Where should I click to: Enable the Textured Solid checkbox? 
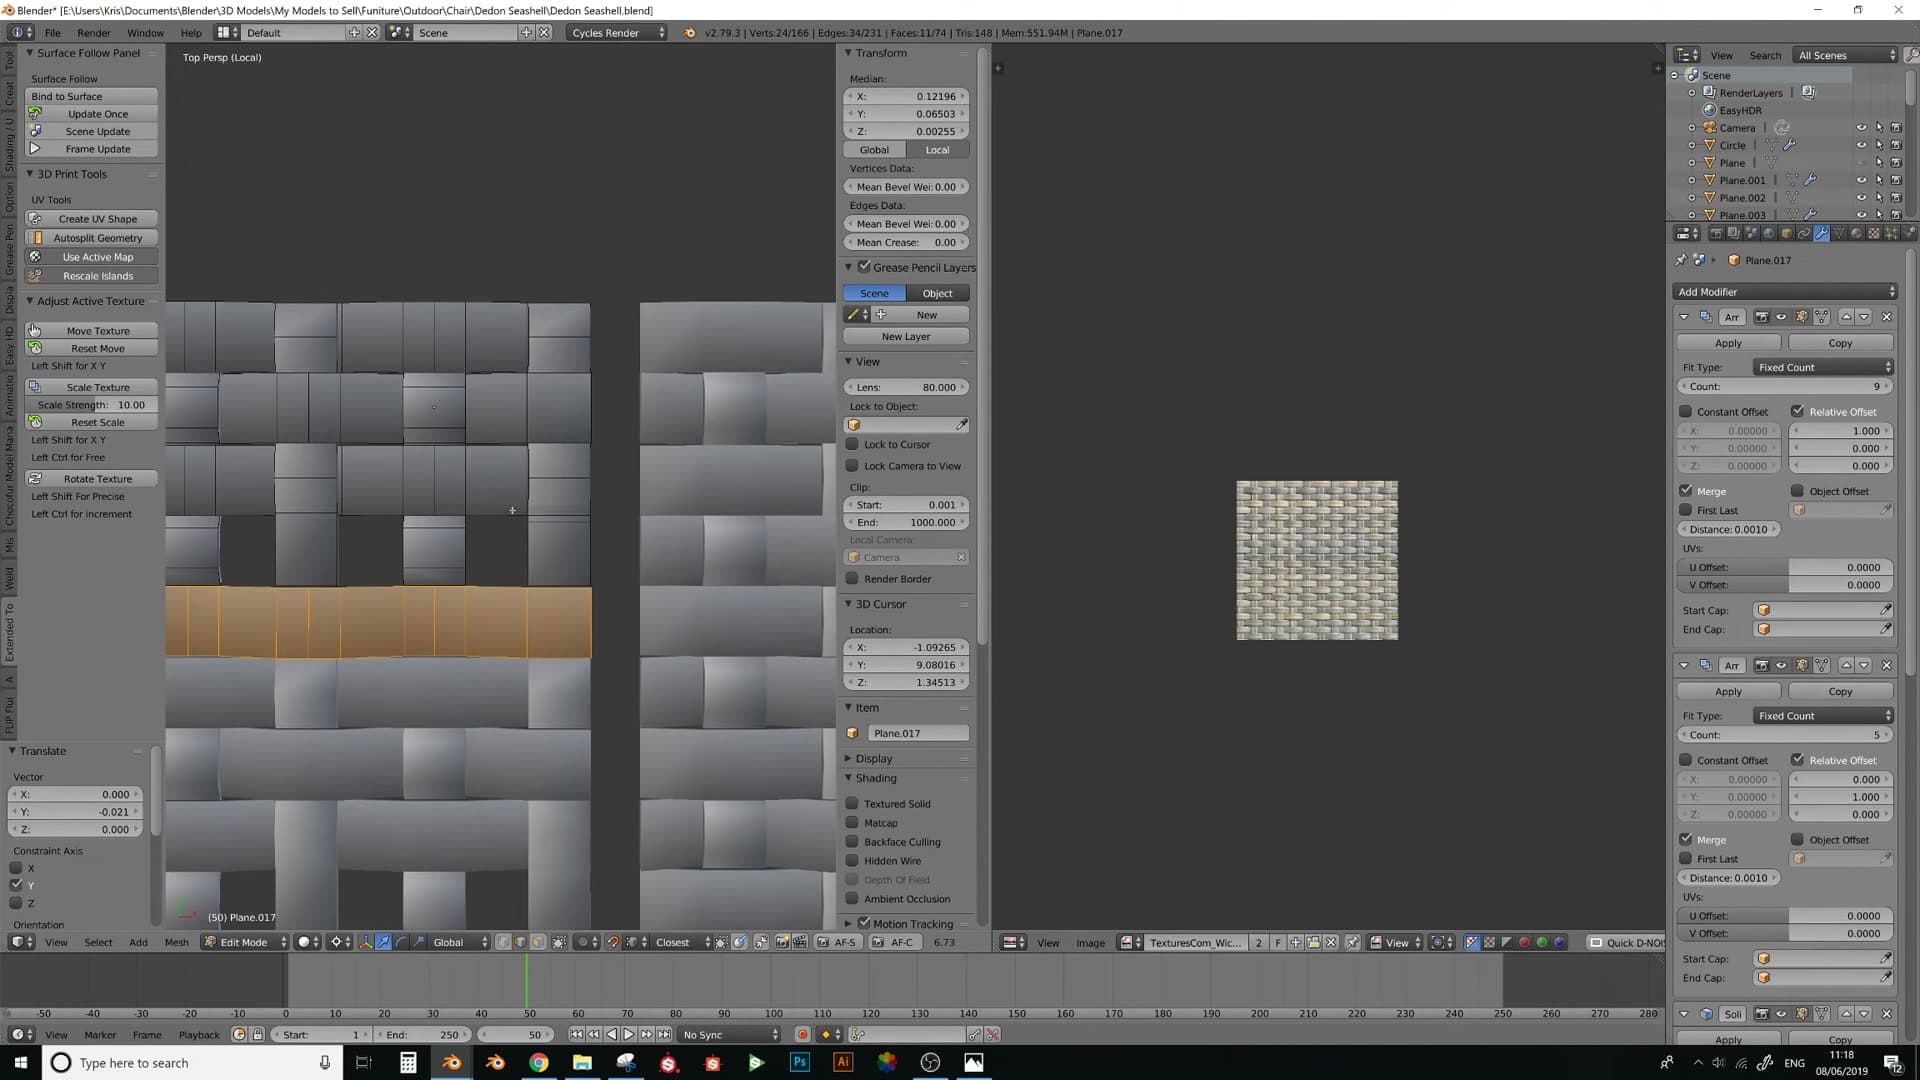pyautogui.click(x=852, y=803)
